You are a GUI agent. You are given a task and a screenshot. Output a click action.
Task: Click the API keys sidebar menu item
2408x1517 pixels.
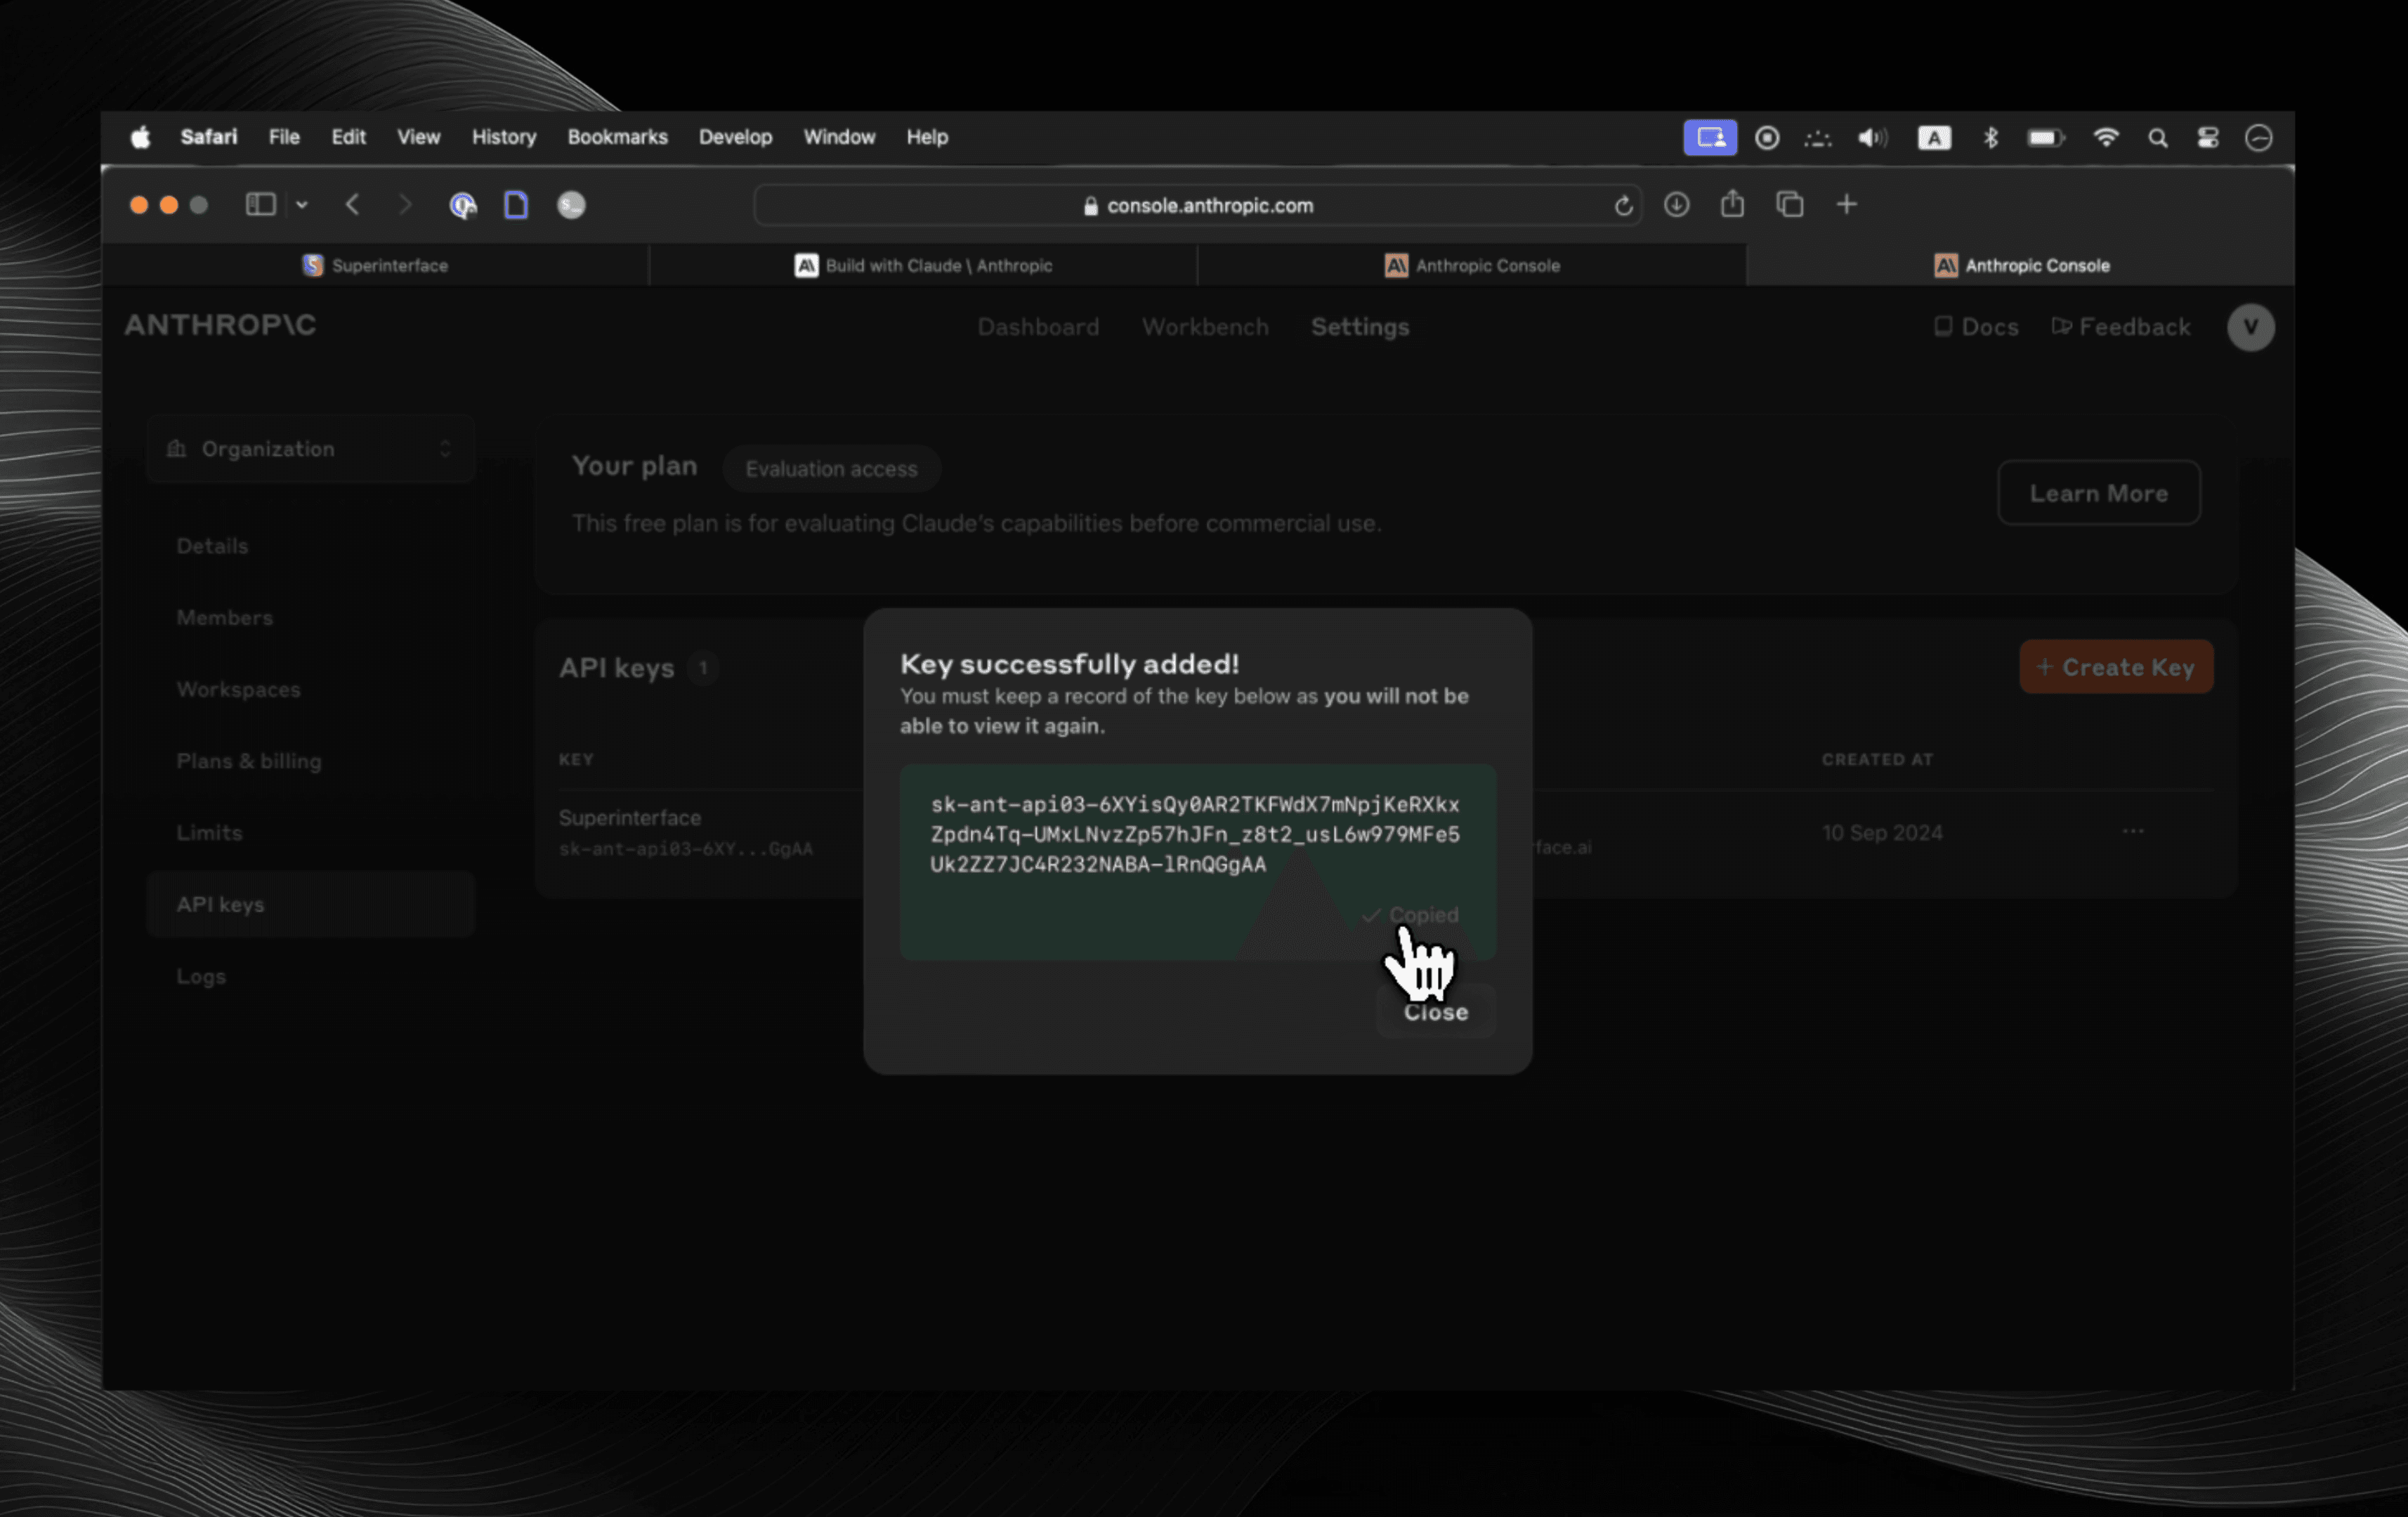tap(220, 904)
